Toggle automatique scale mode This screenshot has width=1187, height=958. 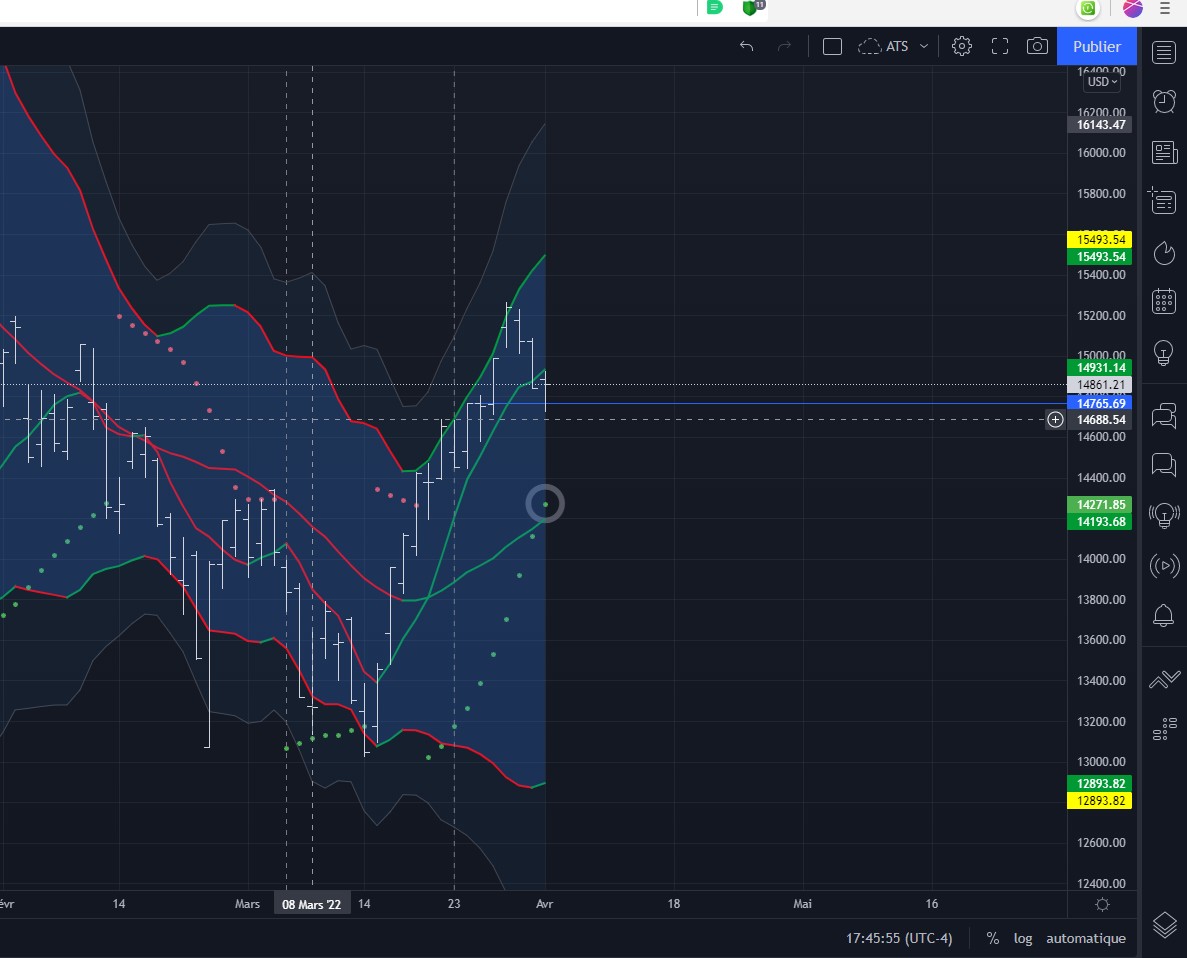[x=1086, y=938]
